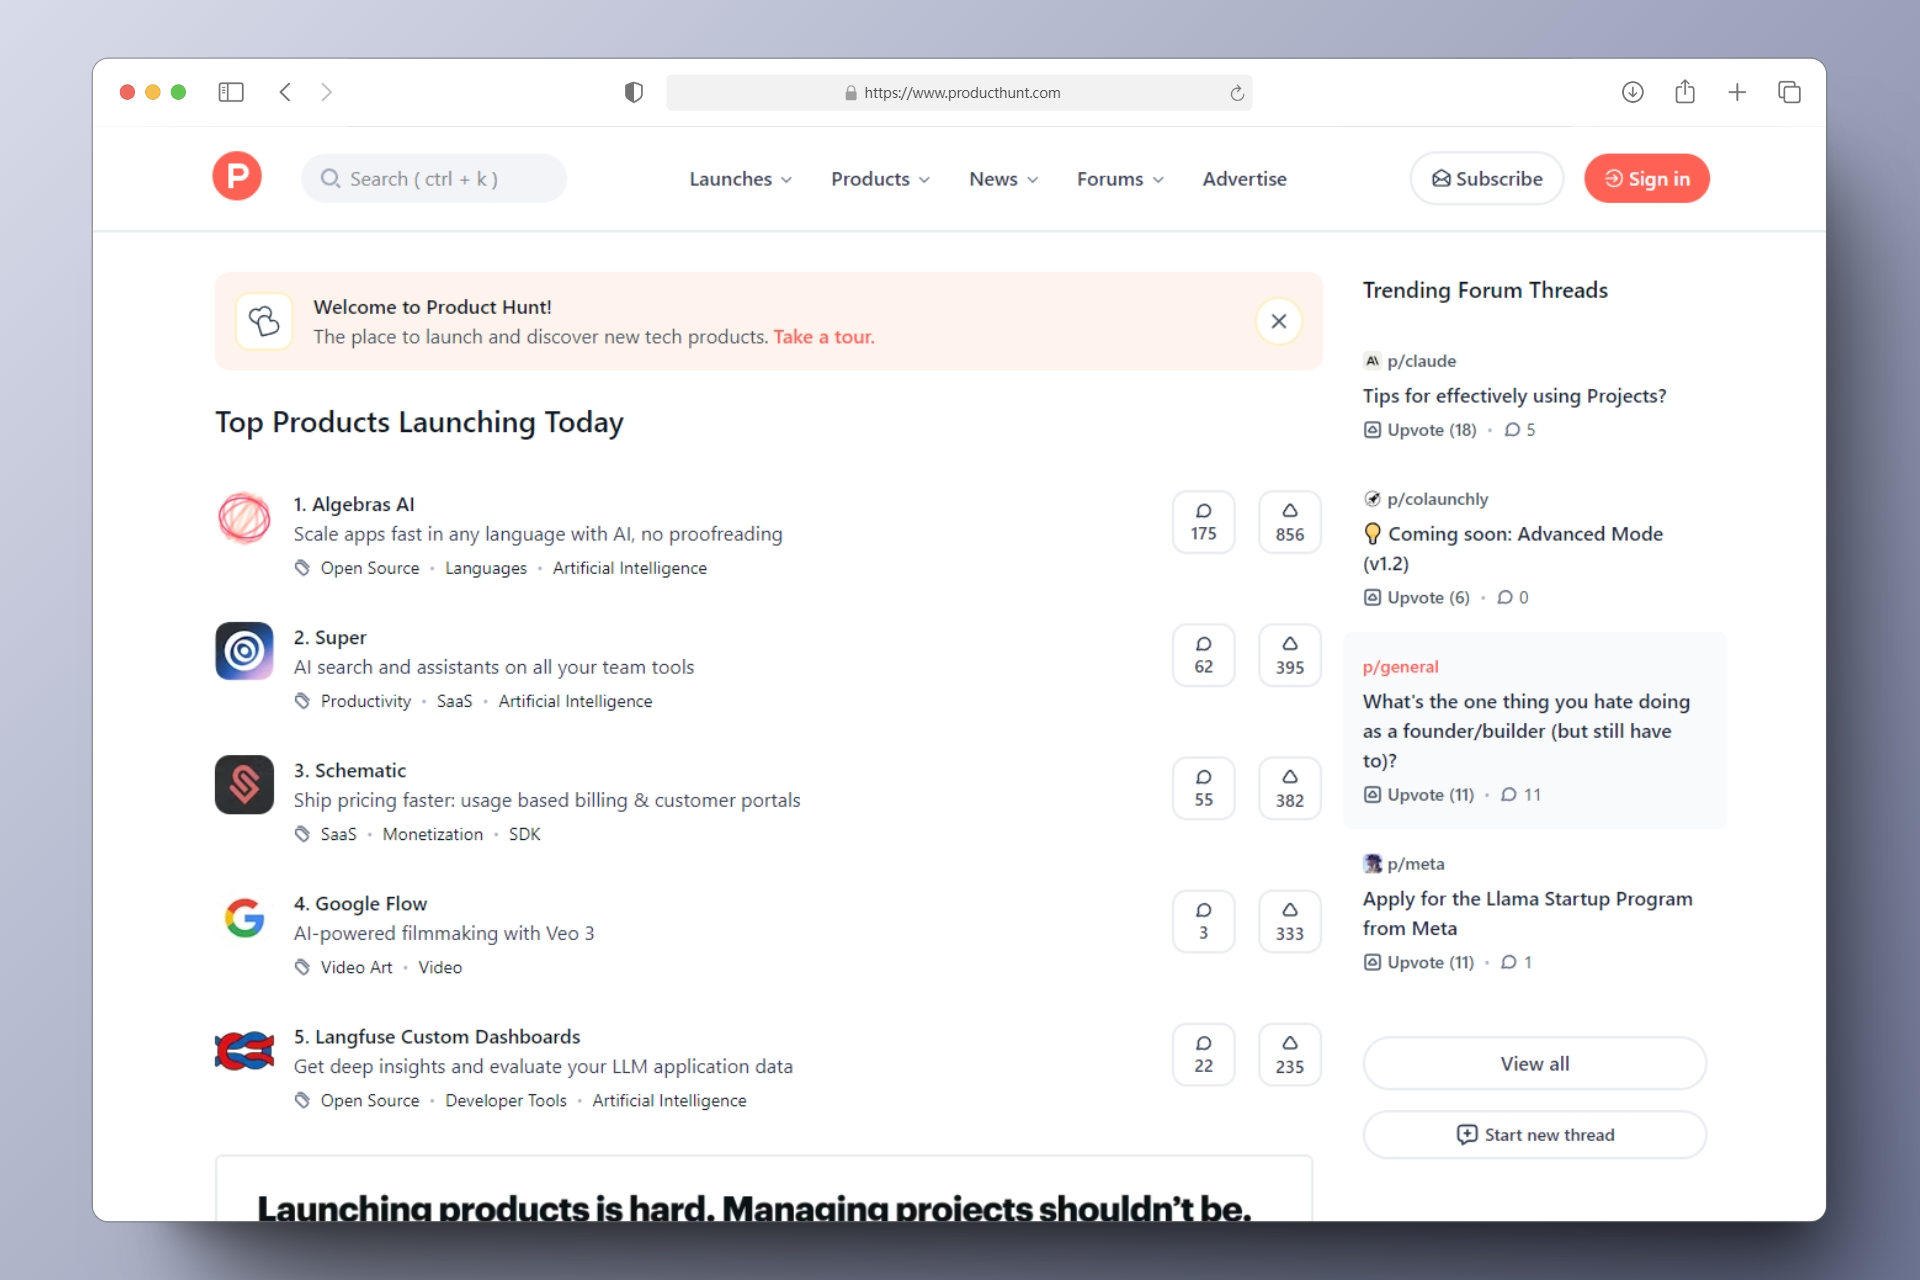Open the Monetization topic tag

click(x=433, y=834)
